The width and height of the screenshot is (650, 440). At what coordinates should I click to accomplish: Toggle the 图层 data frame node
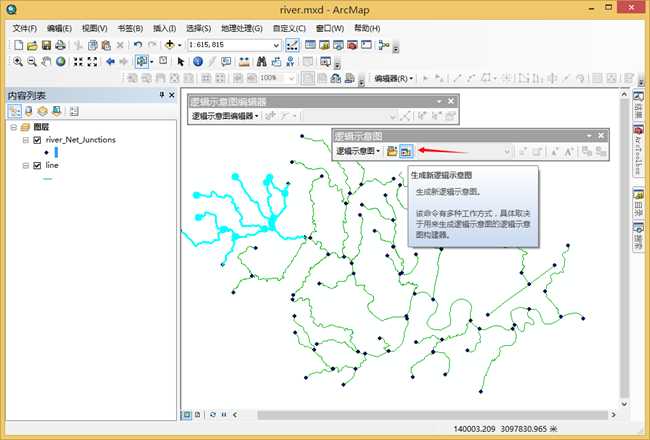point(13,128)
